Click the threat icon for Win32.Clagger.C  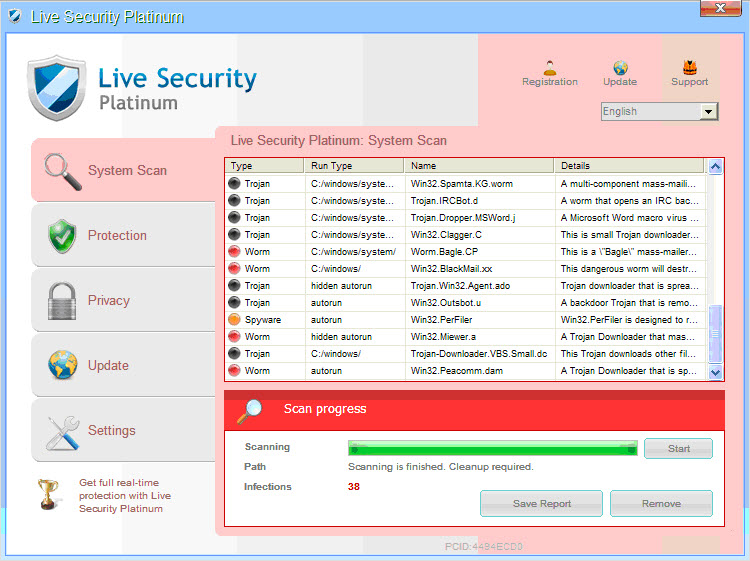click(234, 234)
